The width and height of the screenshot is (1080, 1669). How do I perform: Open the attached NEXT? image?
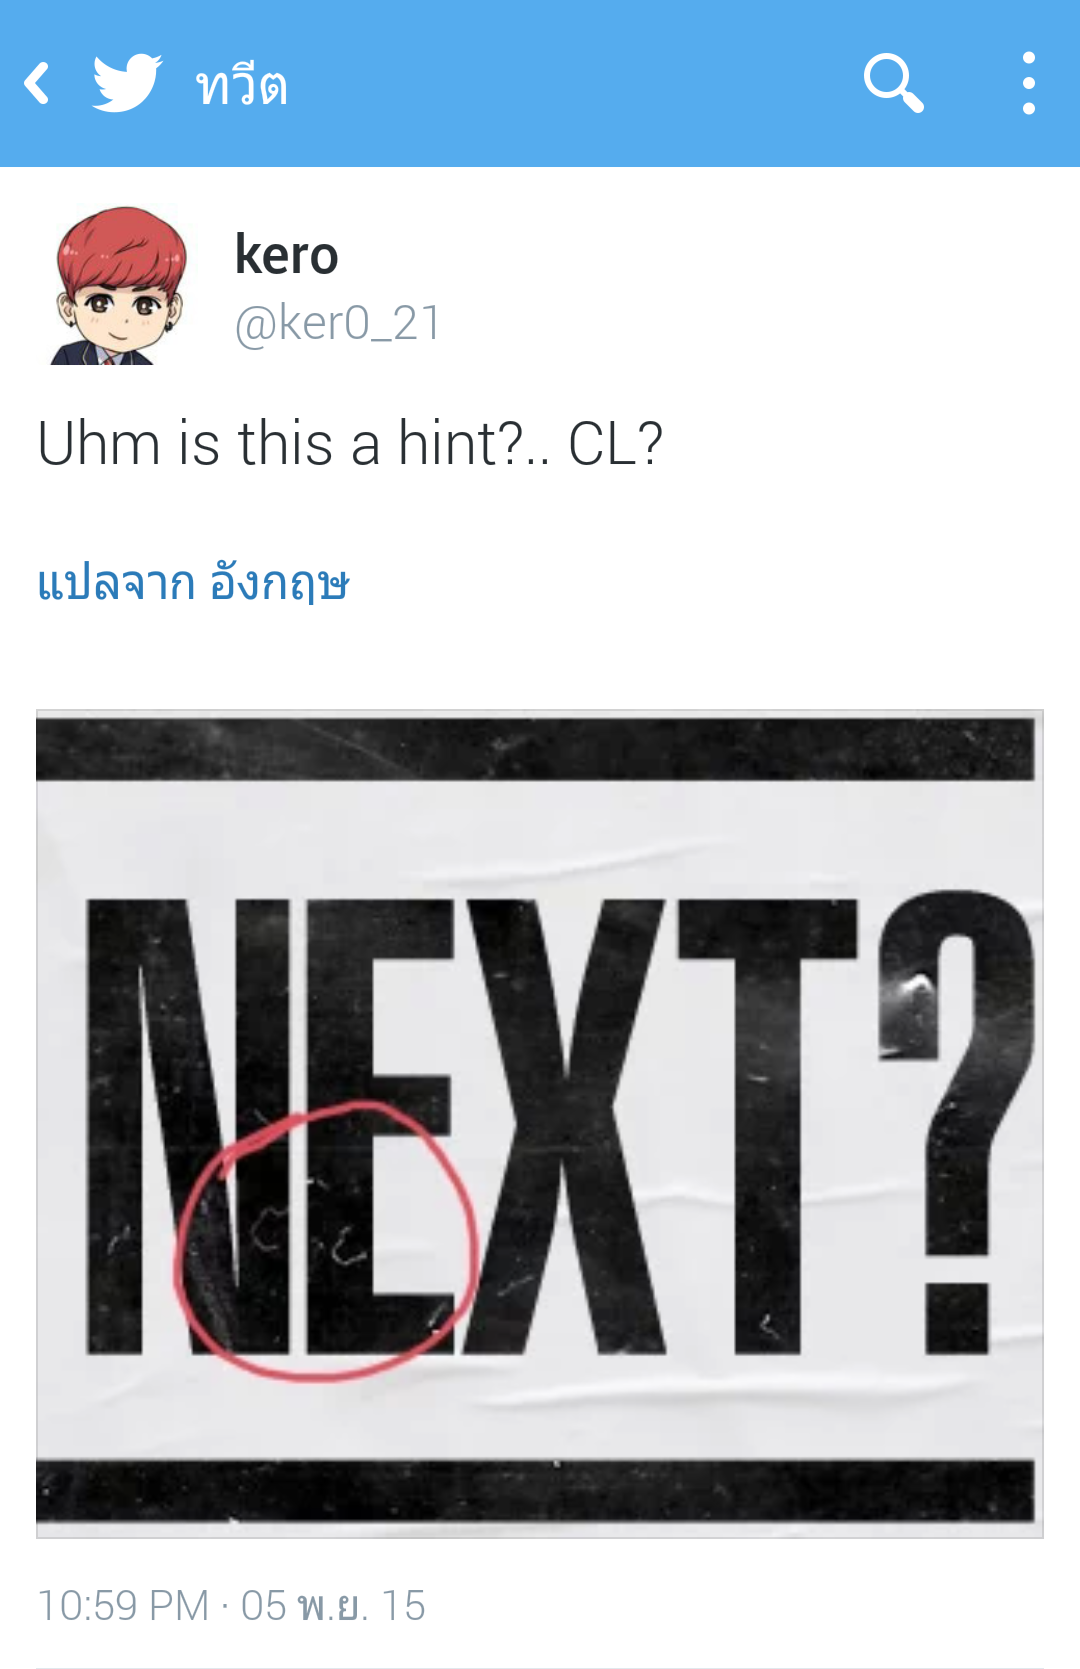pyautogui.click(x=540, y=1124)
